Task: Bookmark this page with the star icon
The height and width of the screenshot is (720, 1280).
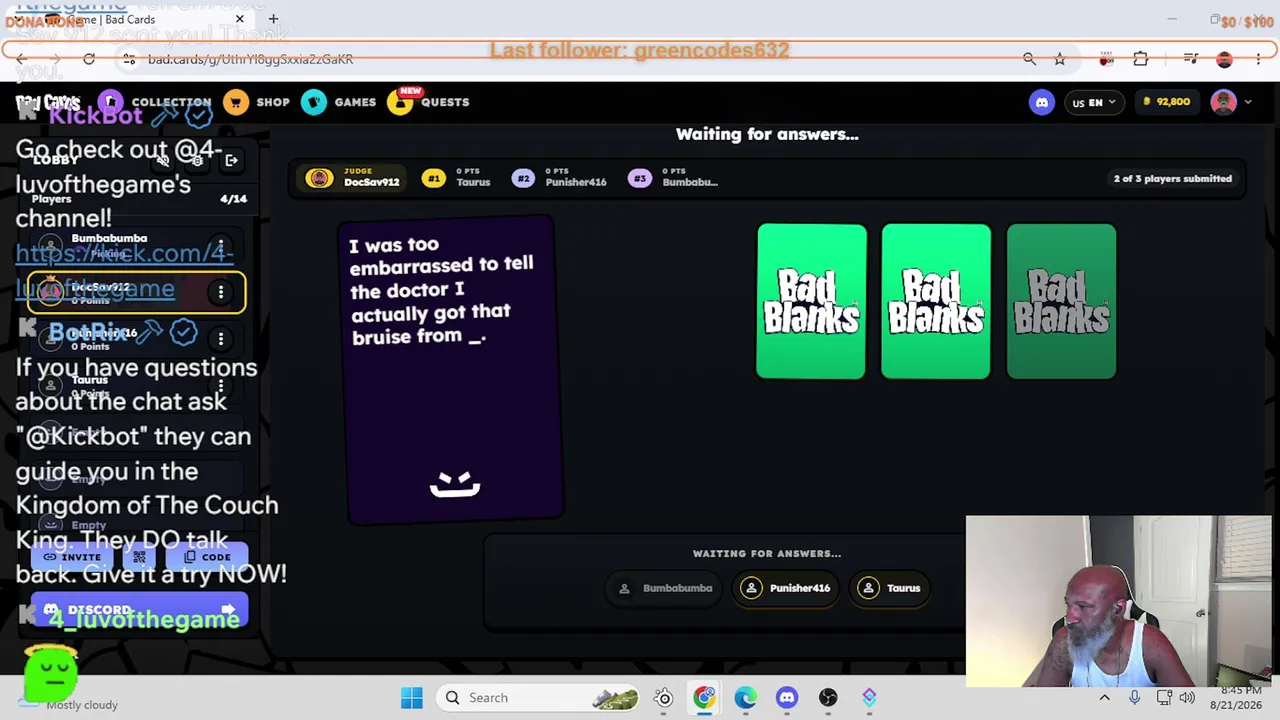Action: [1059, 60]
